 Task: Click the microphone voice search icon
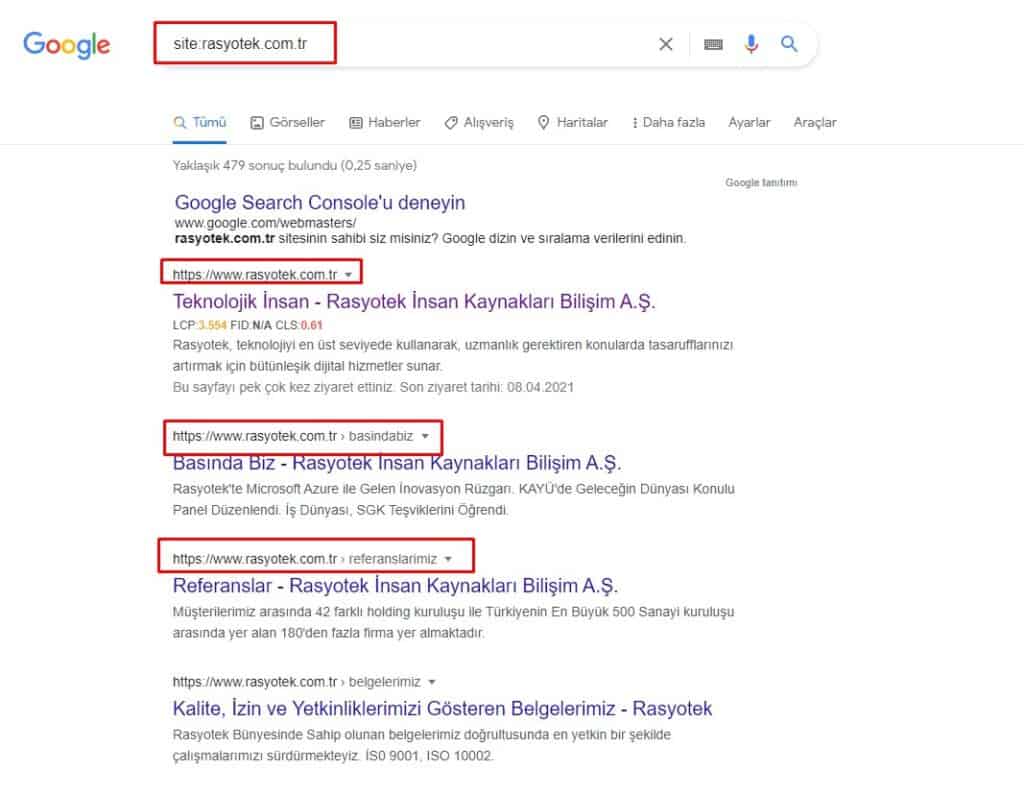(751, 44)
